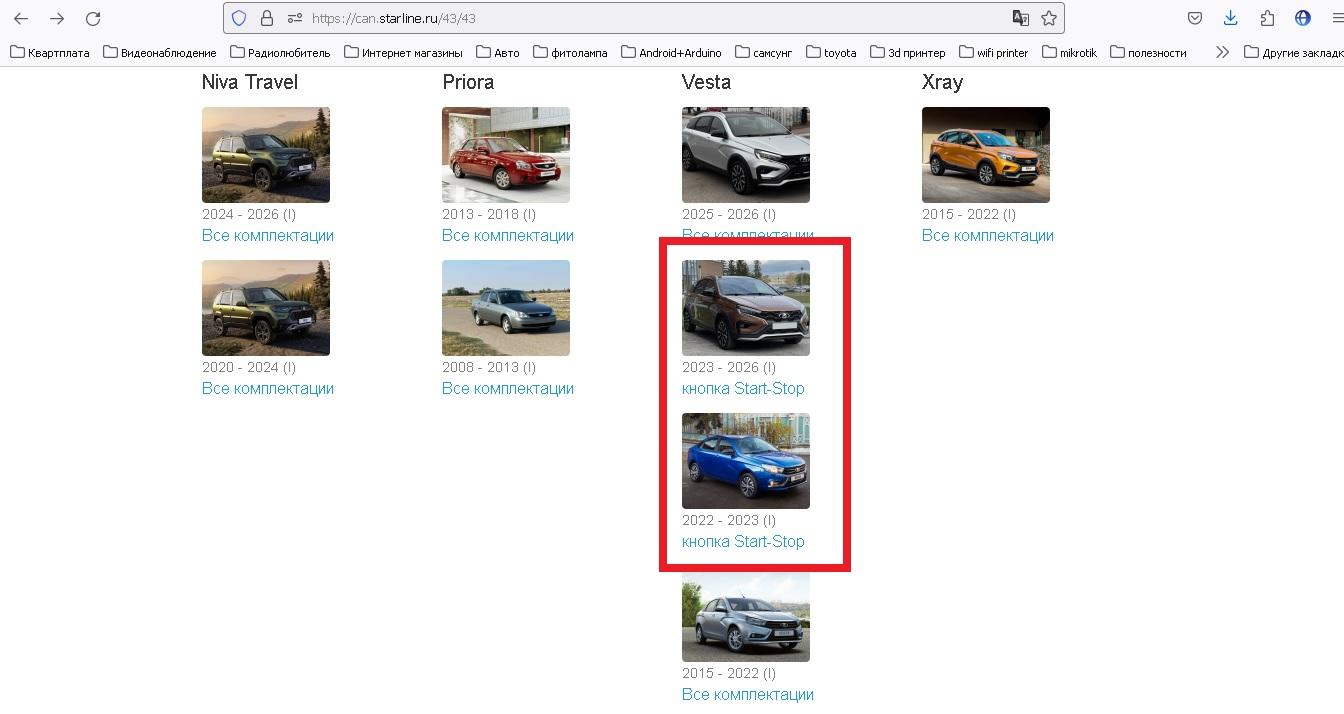Open the Pocket save icon
The width and height of the screenshot is (1344, 714).
[x=1195, y=18]
